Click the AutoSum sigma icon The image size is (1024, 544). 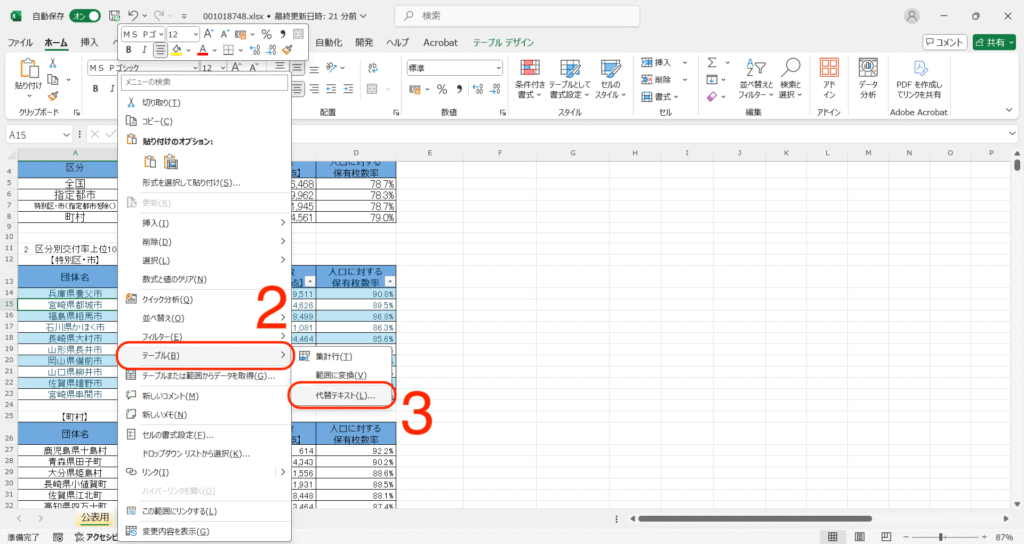tap(712, 63)
